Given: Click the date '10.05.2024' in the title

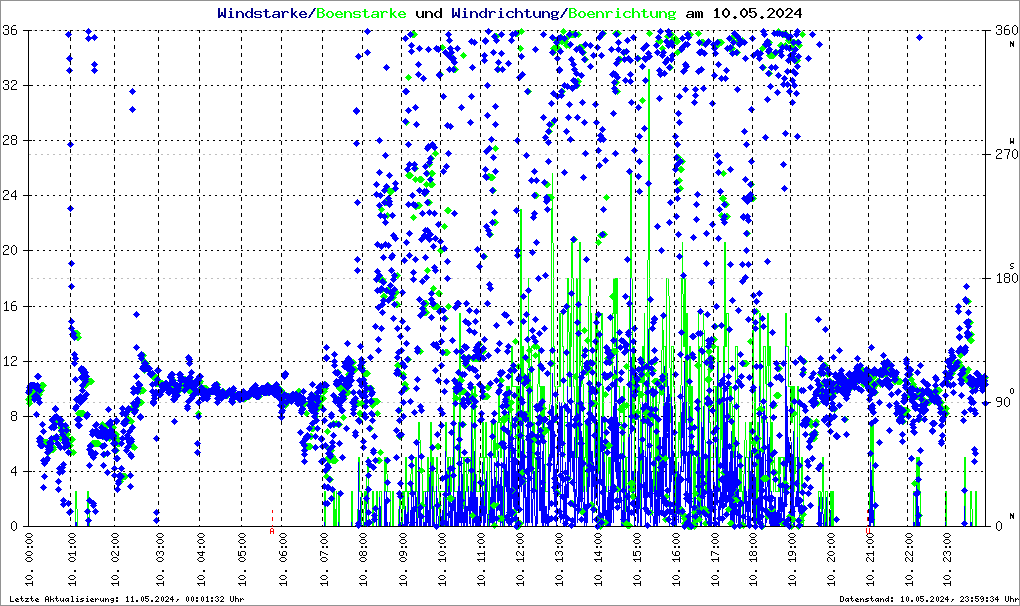Looking at the screenshot, I should 757,13.
